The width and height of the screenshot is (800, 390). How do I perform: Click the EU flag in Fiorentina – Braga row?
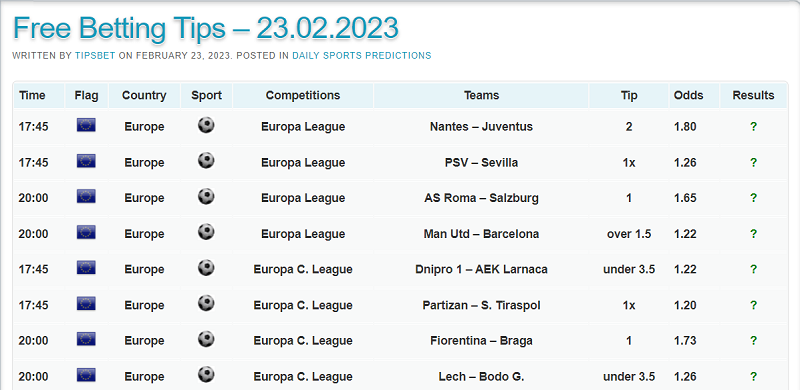pos(86,339)
